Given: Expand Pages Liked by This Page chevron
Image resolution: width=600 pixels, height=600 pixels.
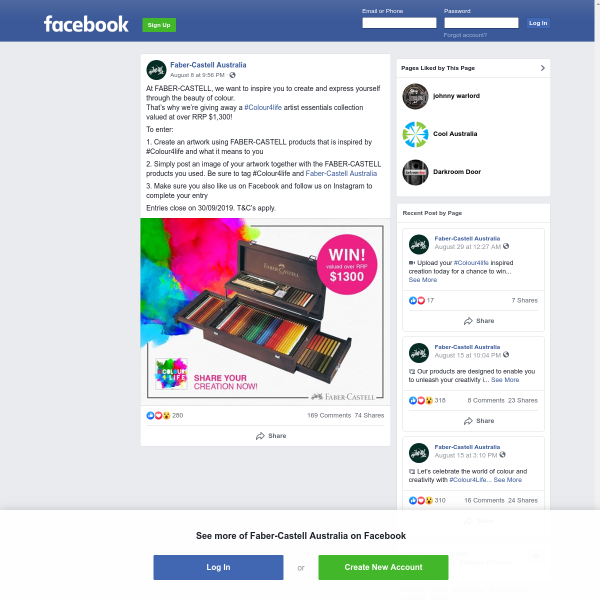Looking at the screenshot, I should point(543,68).
